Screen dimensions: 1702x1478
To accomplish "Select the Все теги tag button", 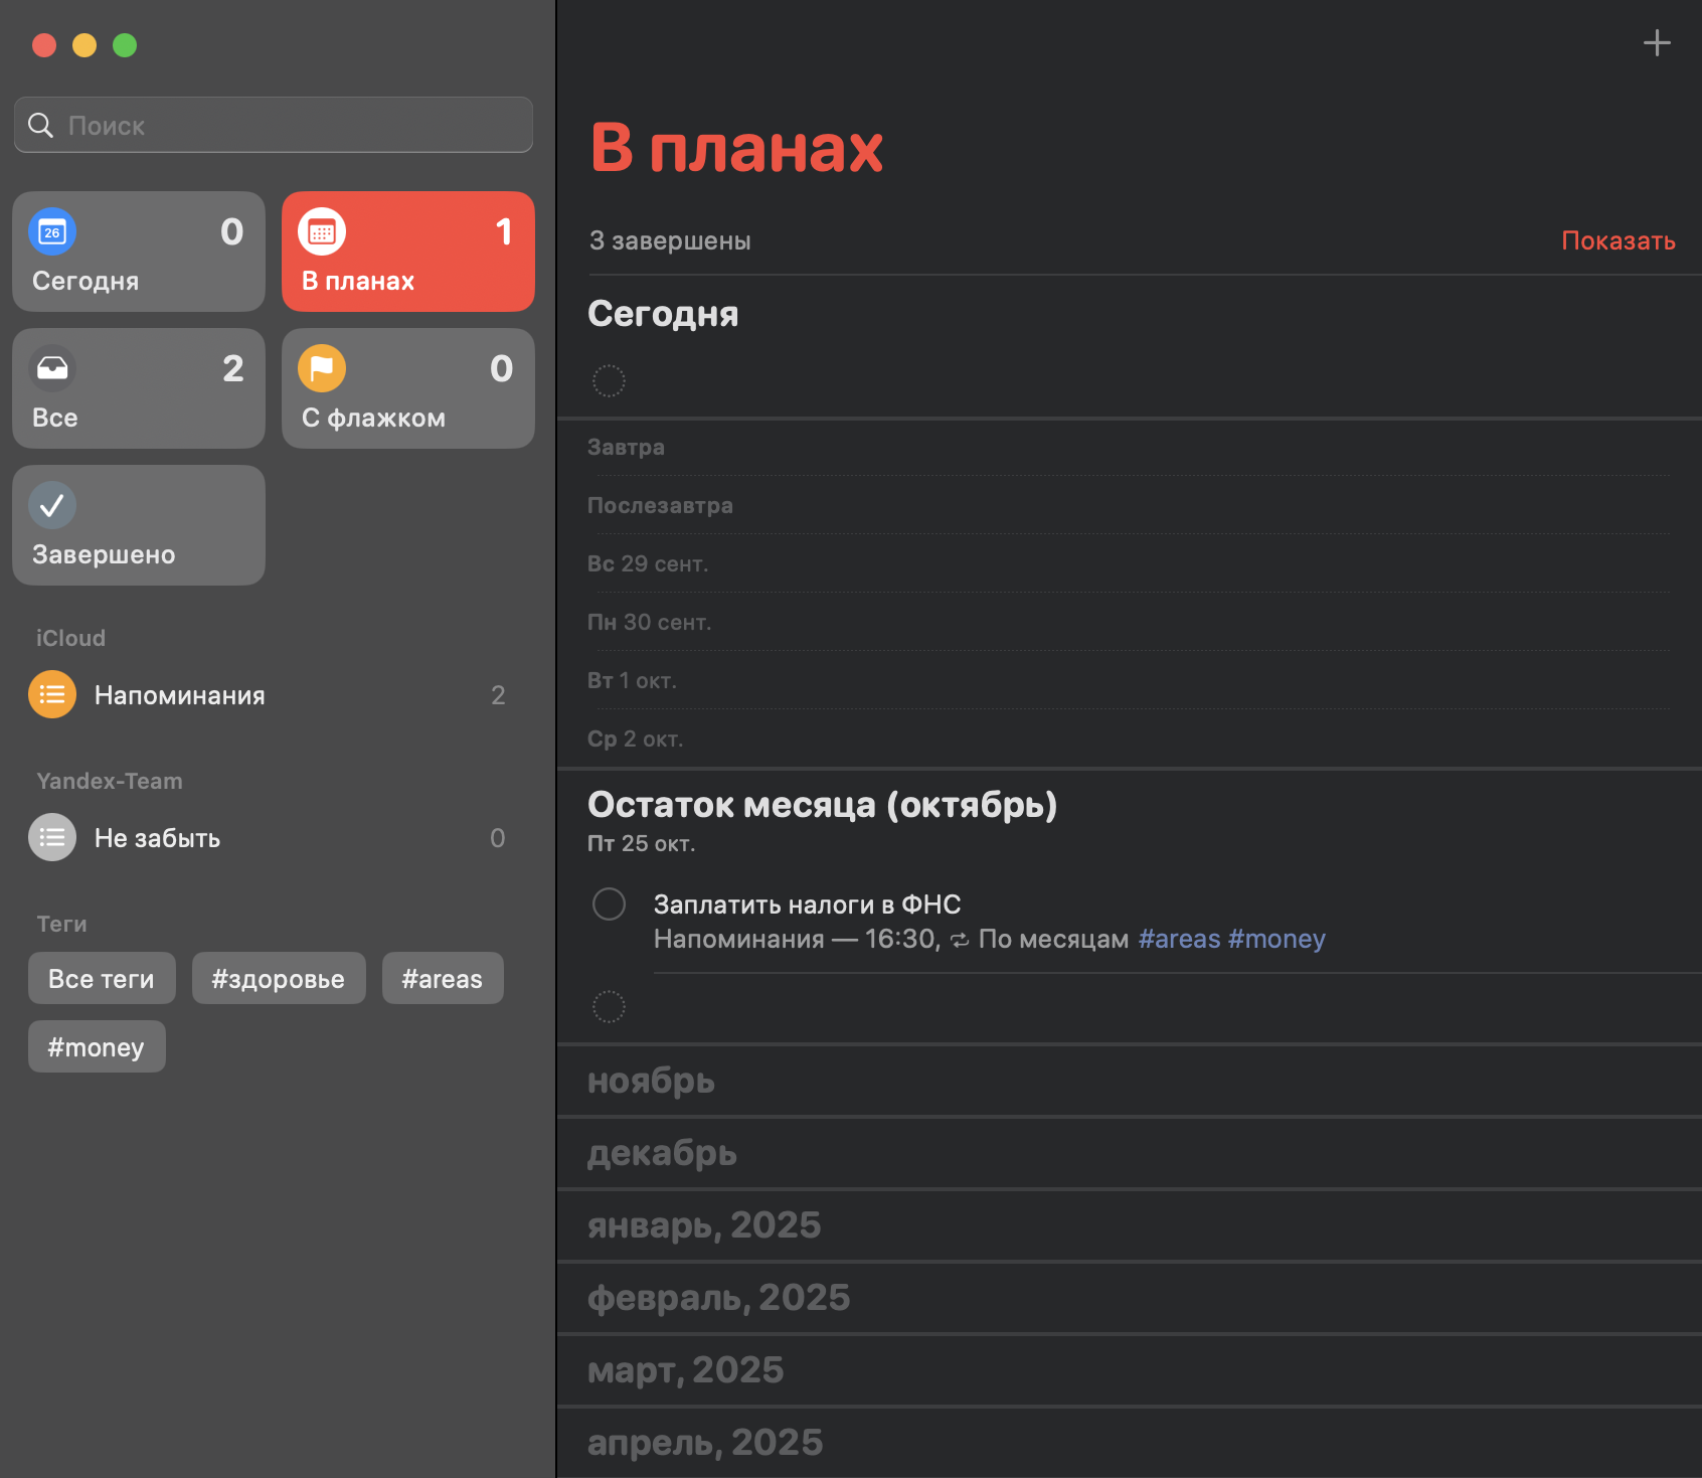I will tap(102, 978).
